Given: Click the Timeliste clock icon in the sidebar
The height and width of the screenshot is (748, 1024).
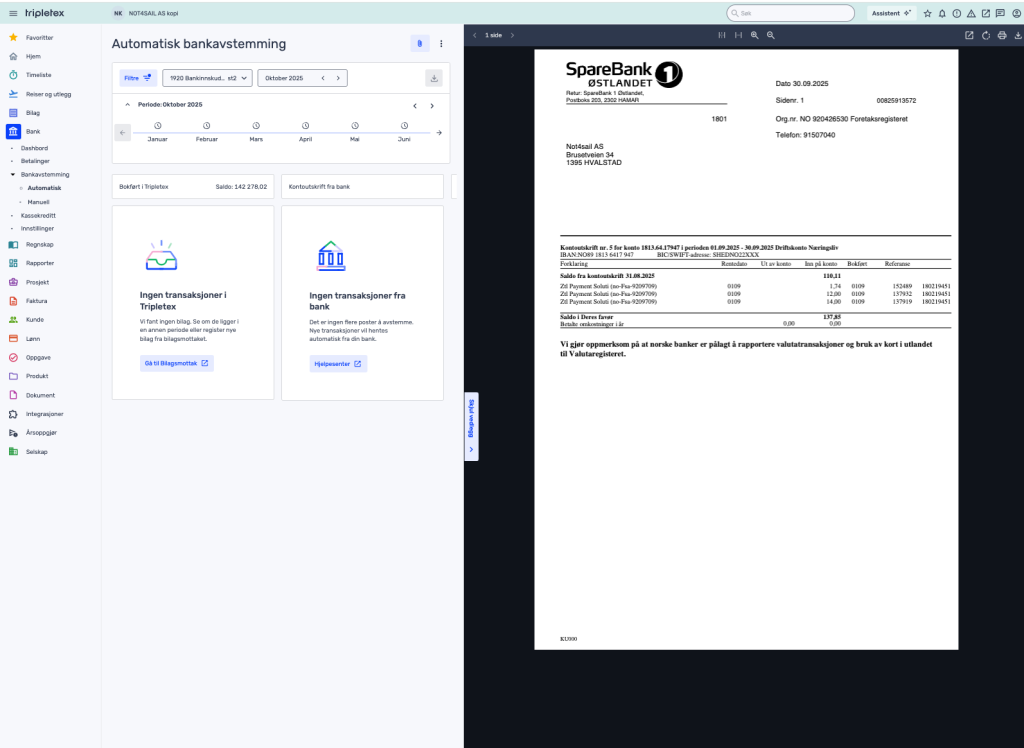Looking at the screenshot, I should pos(13,75).
